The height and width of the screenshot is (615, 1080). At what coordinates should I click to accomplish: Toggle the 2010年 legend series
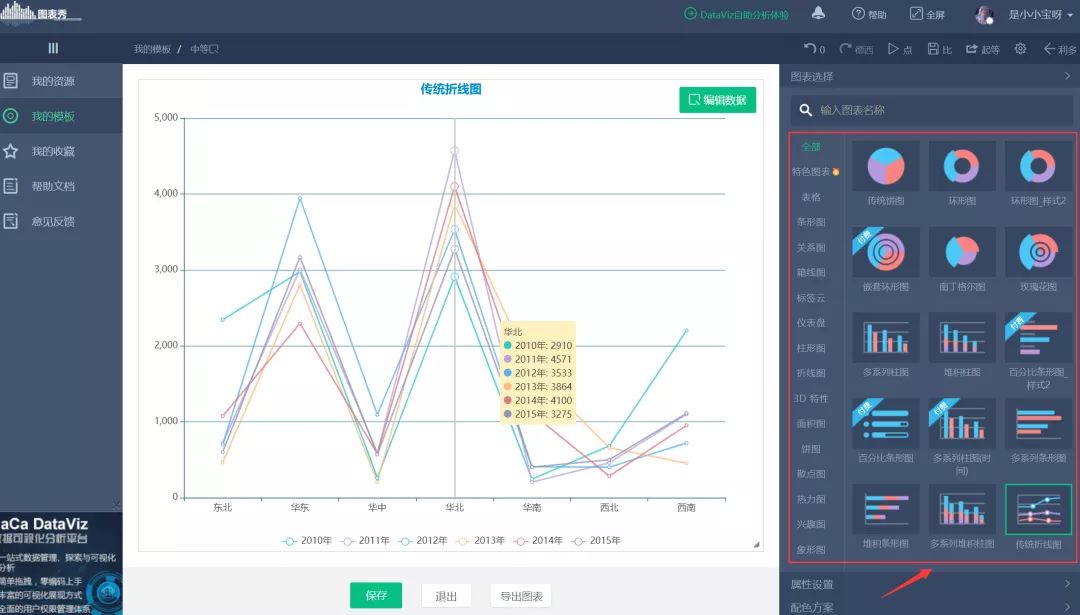[x=307, y=541]
